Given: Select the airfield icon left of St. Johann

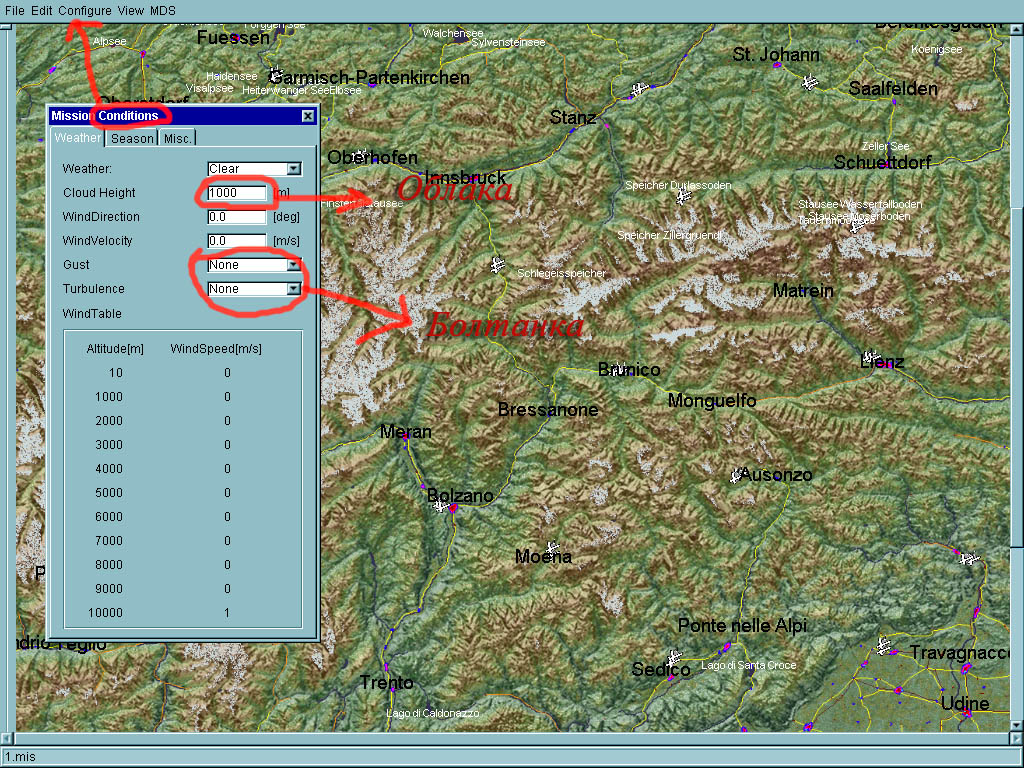Looking at the screenshot, I should pyautogui.click(x=641, y=88).
